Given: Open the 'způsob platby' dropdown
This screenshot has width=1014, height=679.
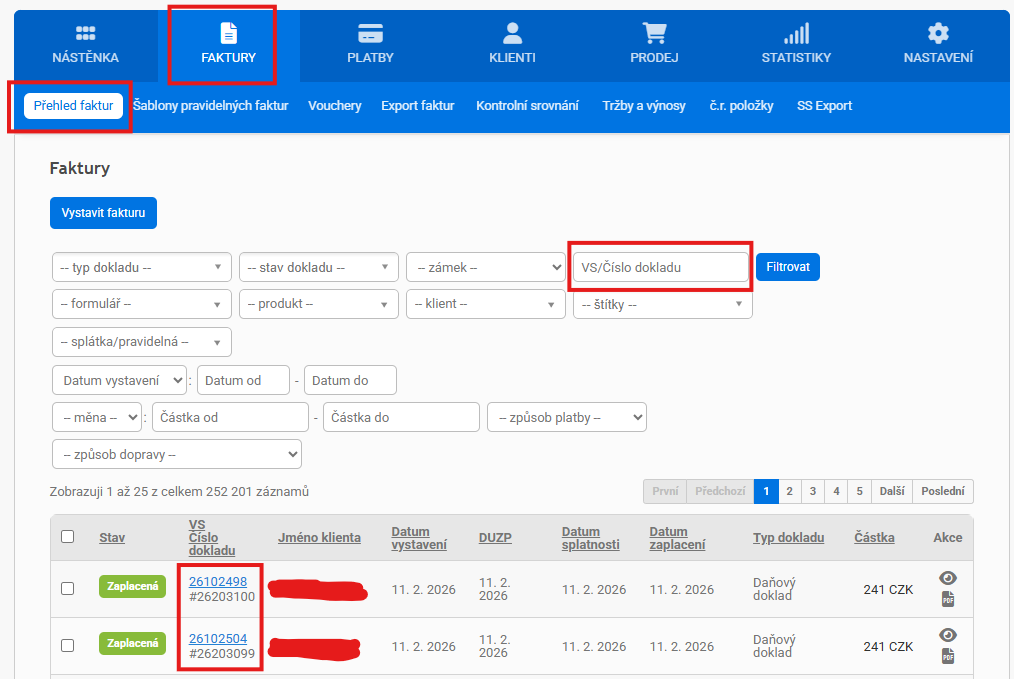Looking at the screenshot, I should (567, 417).
